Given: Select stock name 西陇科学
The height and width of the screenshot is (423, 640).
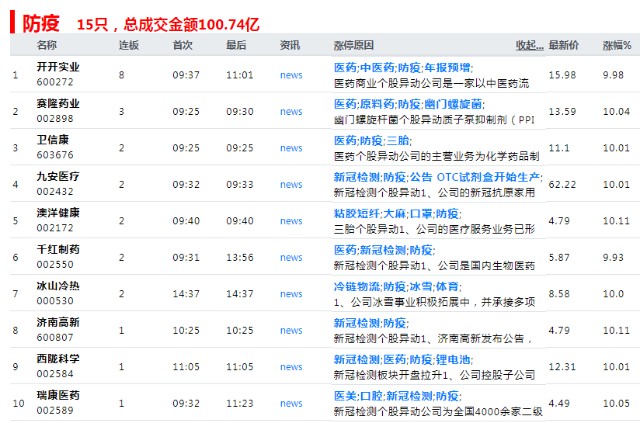Looking at the screenshot, I should click(58, 358).
